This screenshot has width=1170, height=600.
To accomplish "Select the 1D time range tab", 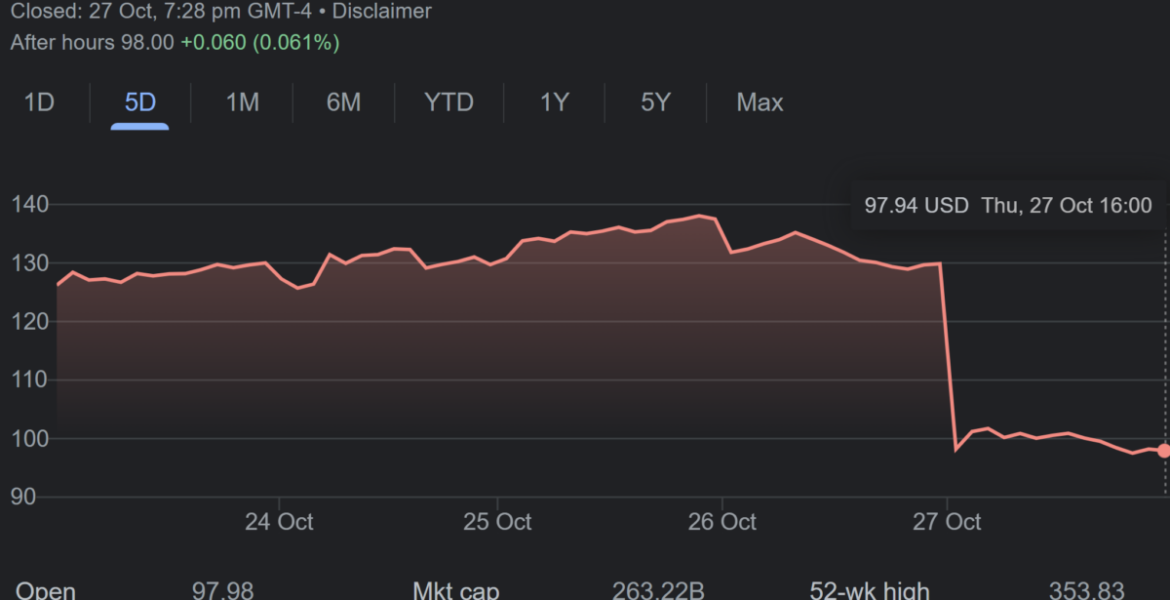I will click(x=39, y=102).
